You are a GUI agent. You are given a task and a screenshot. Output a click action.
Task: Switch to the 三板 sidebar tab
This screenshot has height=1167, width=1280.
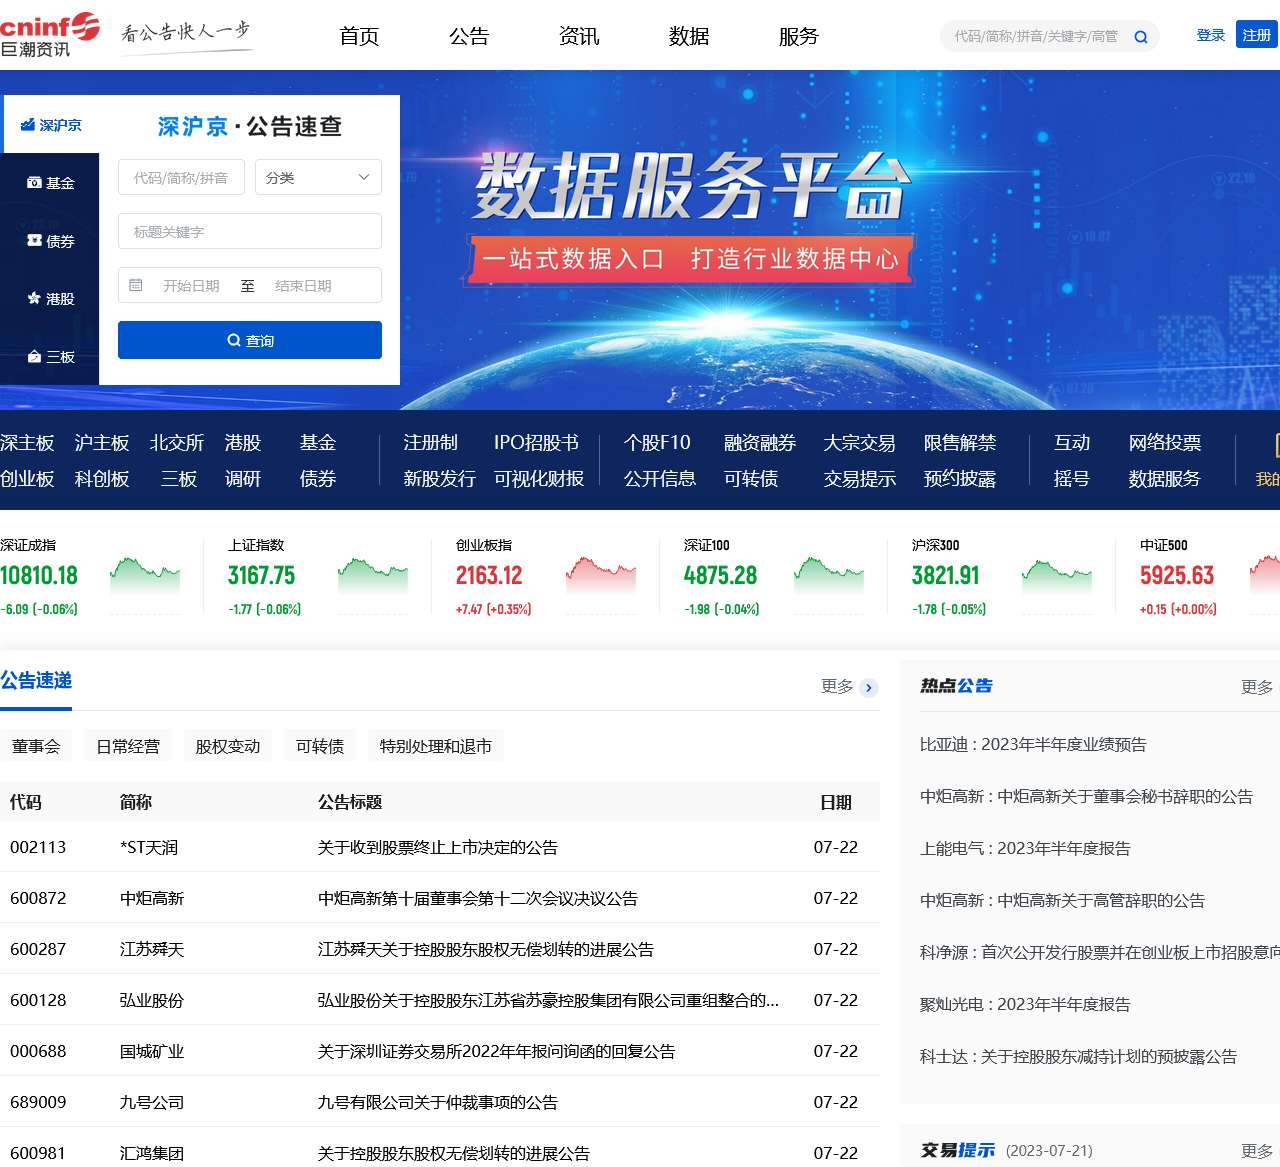[50, 357]
